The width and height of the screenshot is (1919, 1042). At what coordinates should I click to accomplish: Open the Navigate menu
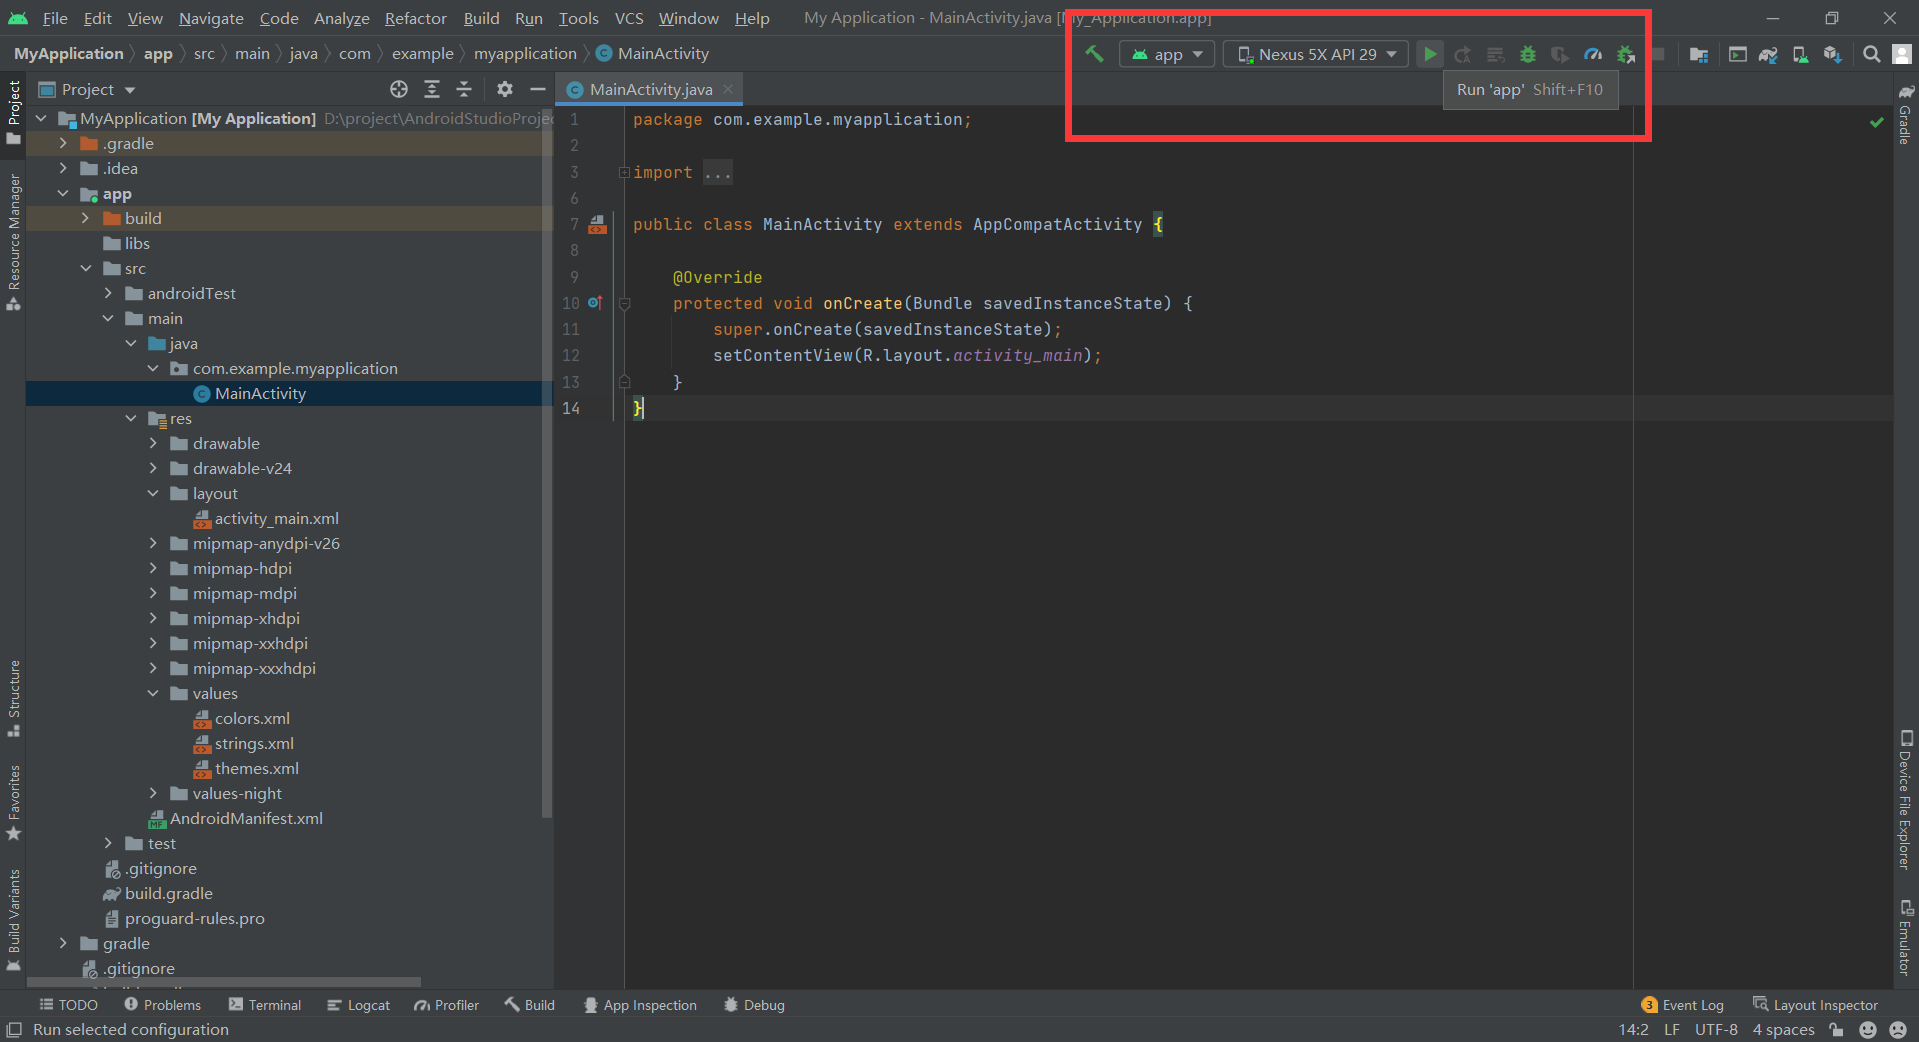211,18
